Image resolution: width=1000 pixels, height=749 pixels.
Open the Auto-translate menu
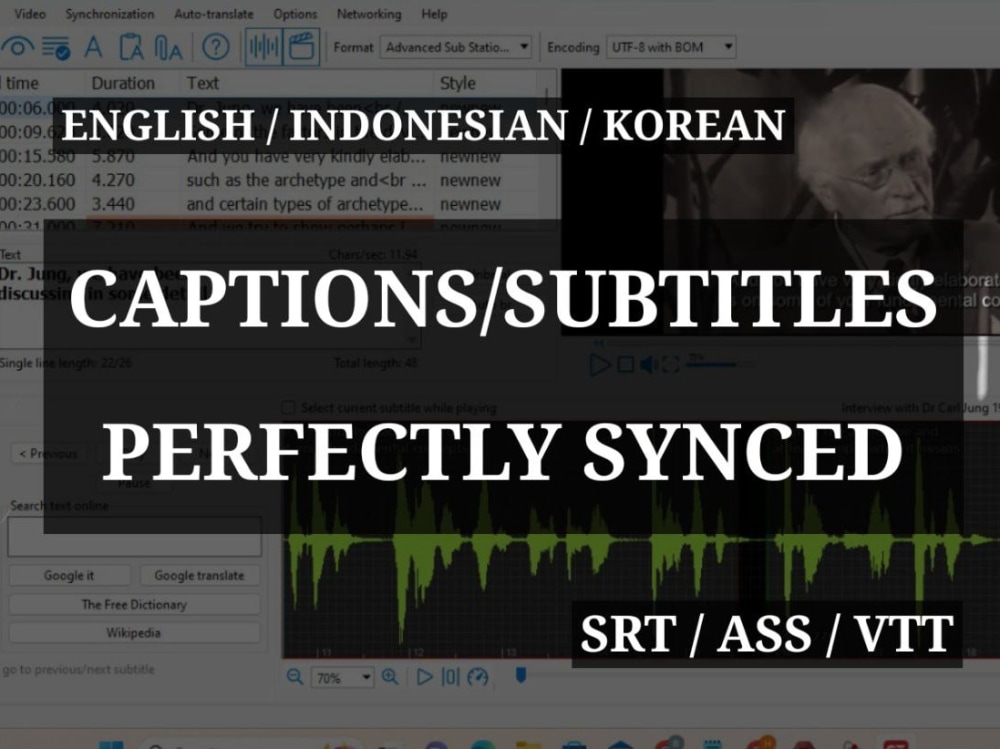pyautogui.click(x=214, y=13)
